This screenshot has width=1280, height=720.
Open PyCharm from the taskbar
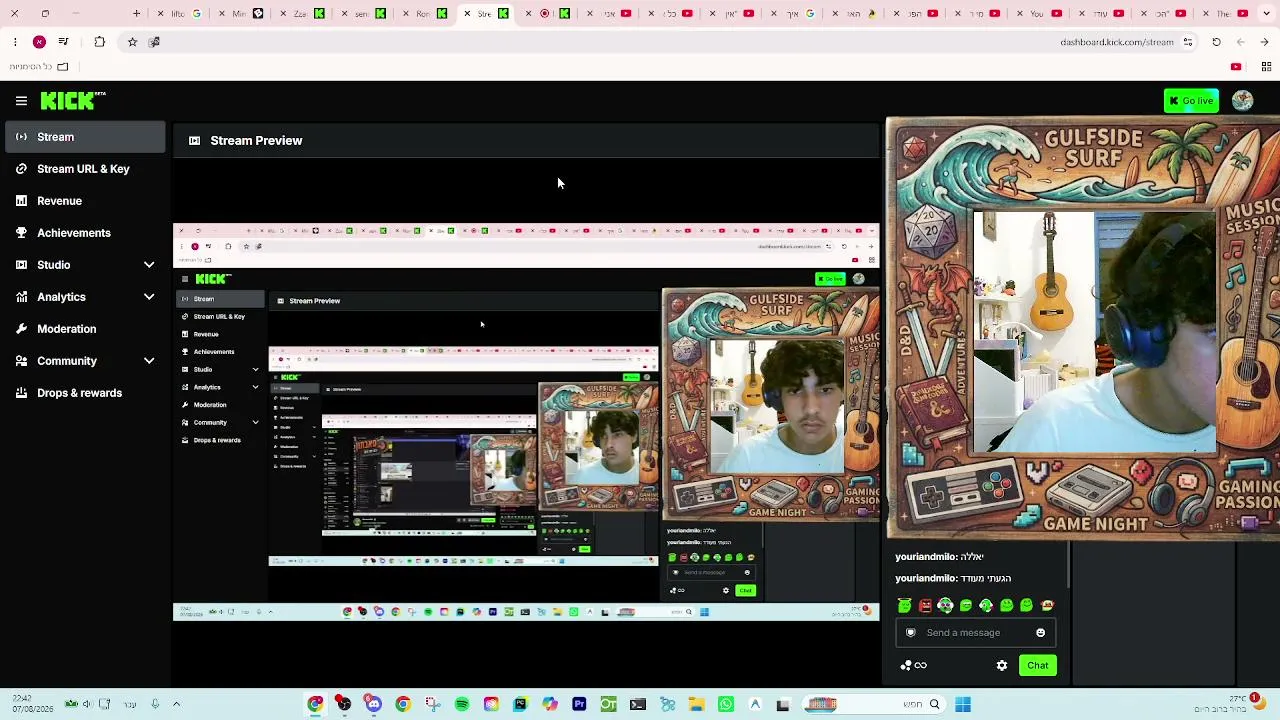pyautogui.click(x=520, y=705)
